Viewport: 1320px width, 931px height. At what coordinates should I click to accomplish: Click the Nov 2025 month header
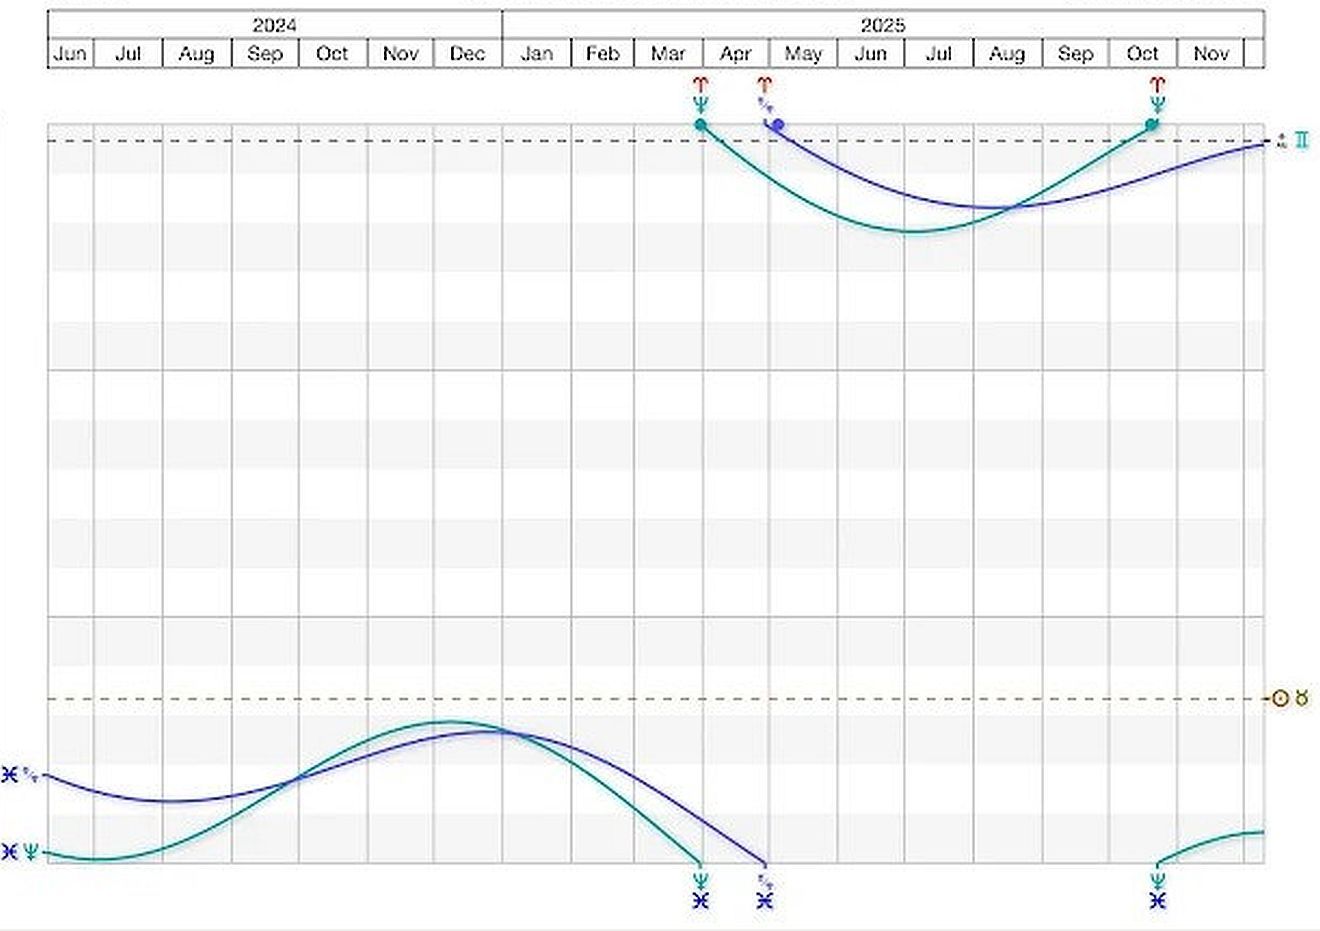(1211, 54)
